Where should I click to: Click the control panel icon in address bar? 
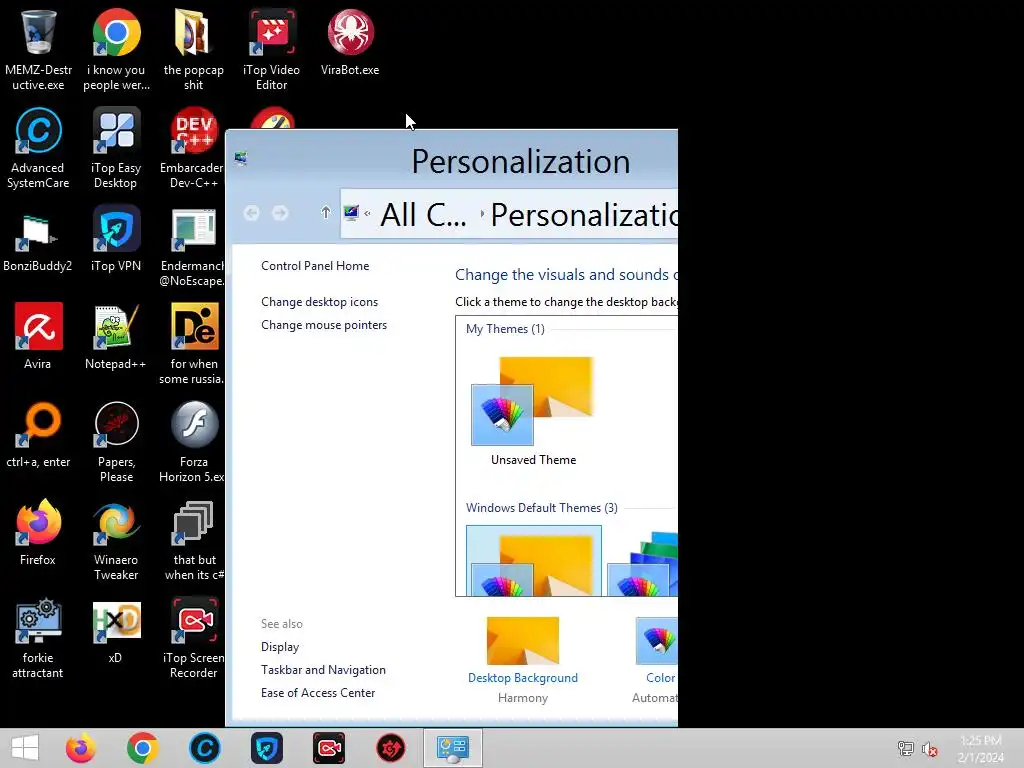[x=351, y=213]
